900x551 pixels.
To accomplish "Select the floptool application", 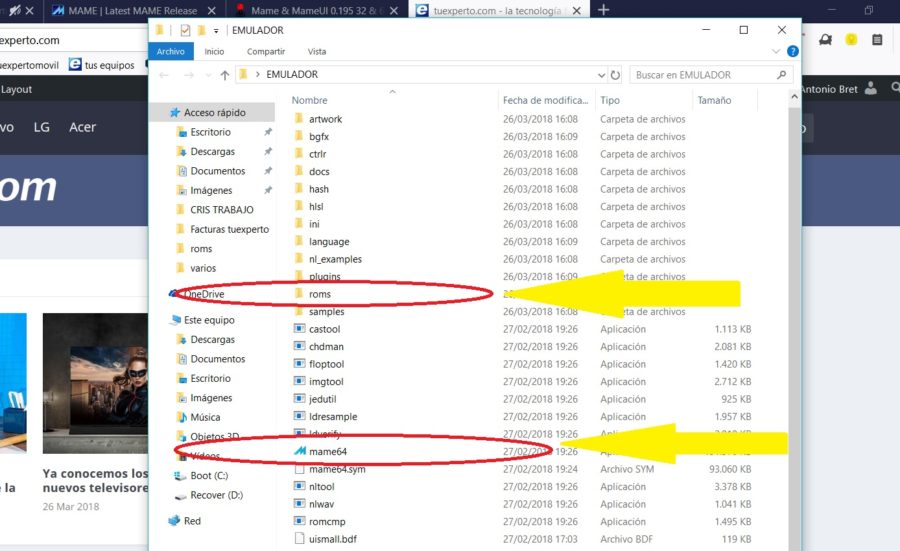I will (x=327, y=364).
